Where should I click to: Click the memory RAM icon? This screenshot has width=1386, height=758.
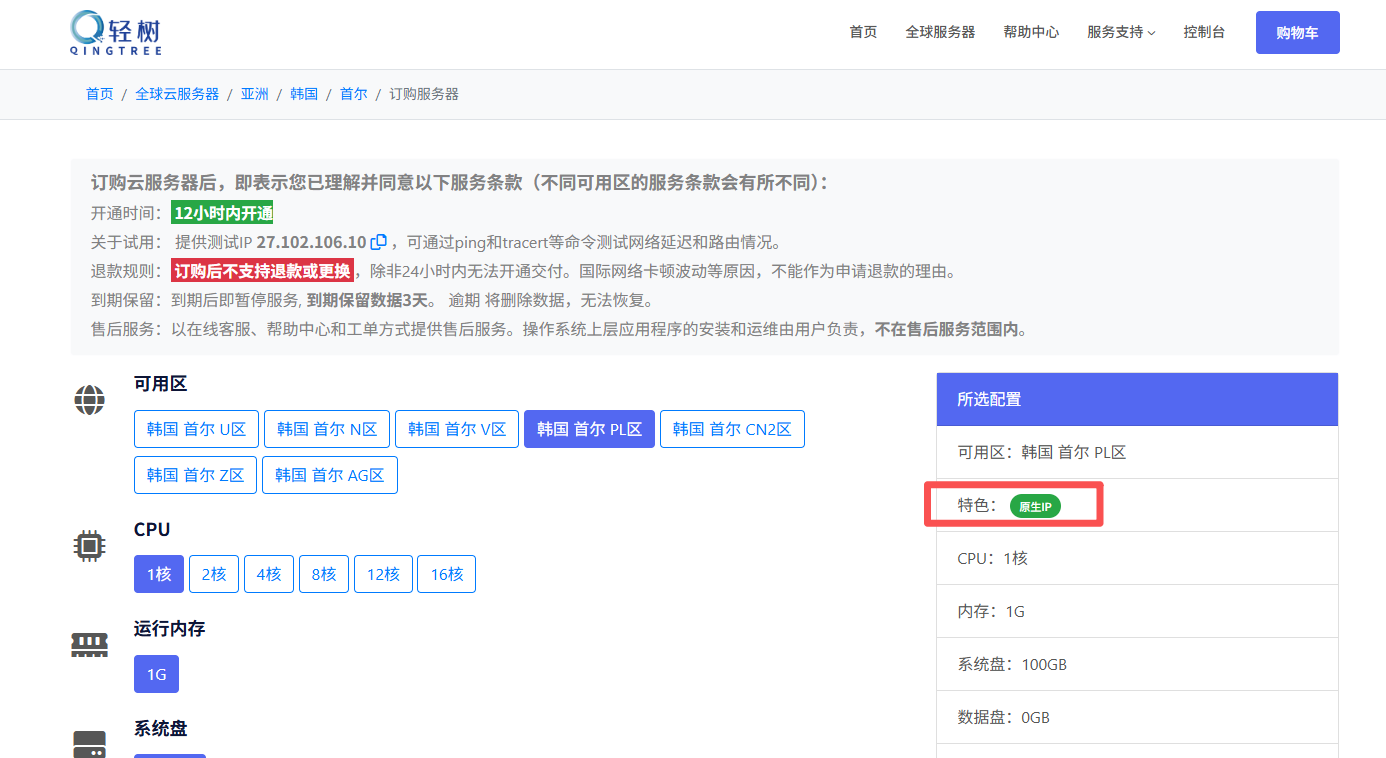[x=90, y=645]
